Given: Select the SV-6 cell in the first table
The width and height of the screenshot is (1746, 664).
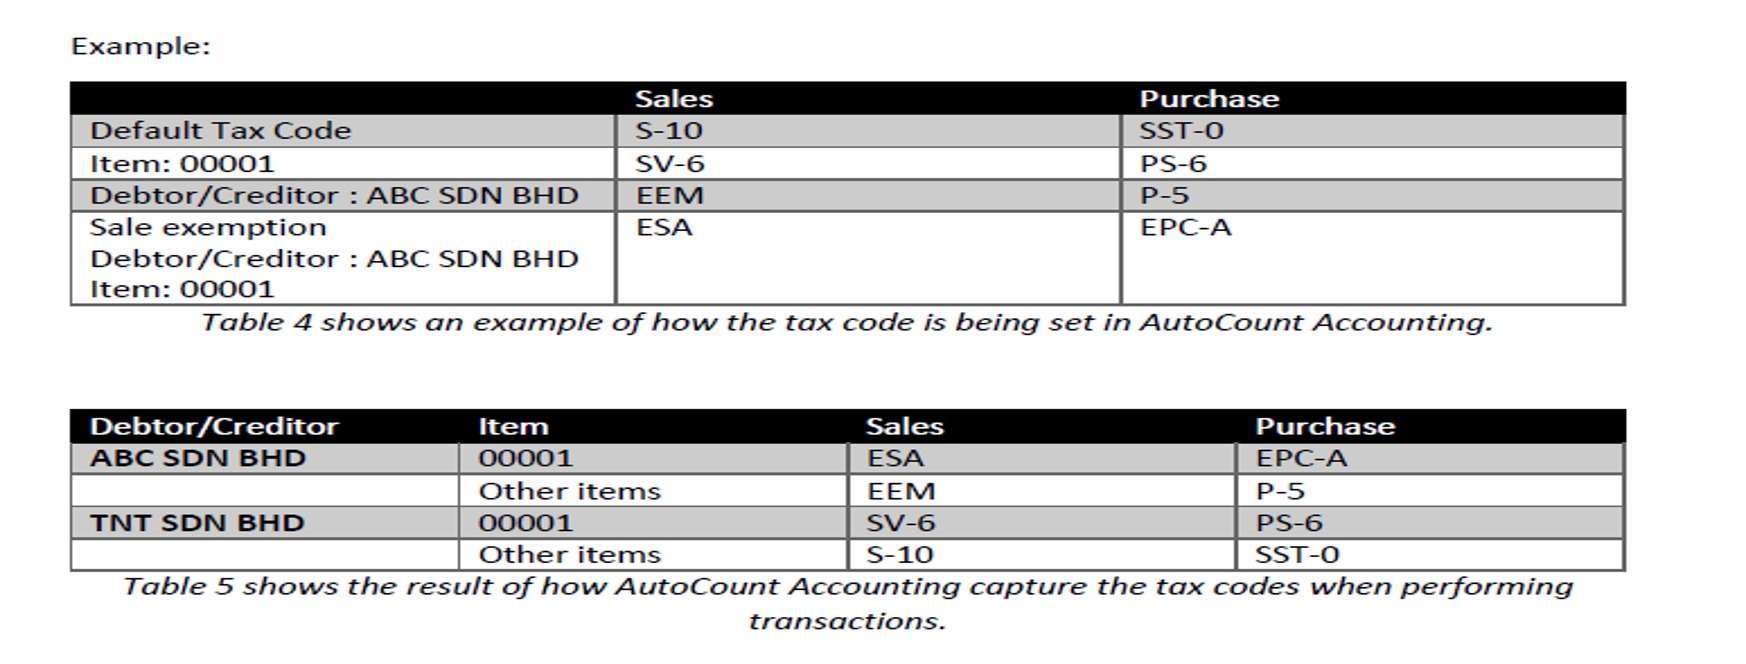Looking at the screenshot, I should (670, 164).
